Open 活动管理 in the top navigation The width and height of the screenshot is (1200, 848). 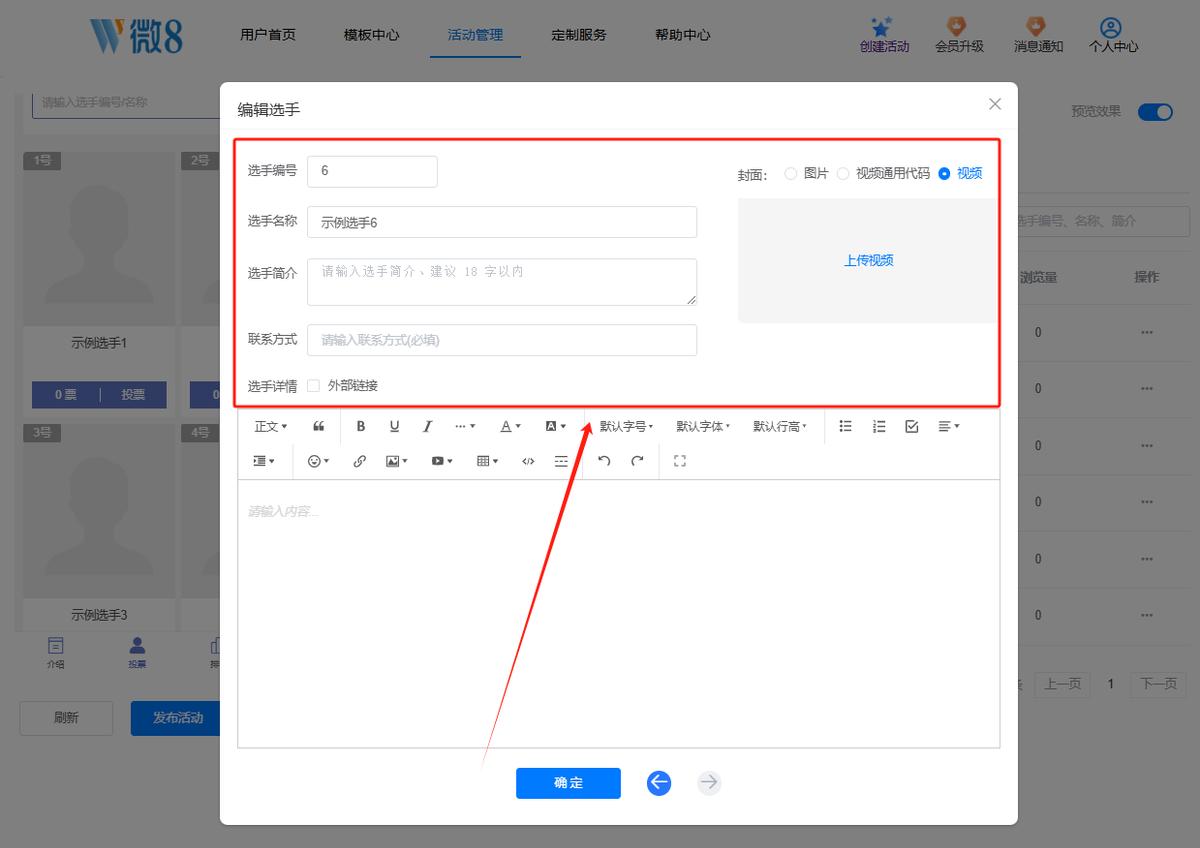(x=475, y=34)
